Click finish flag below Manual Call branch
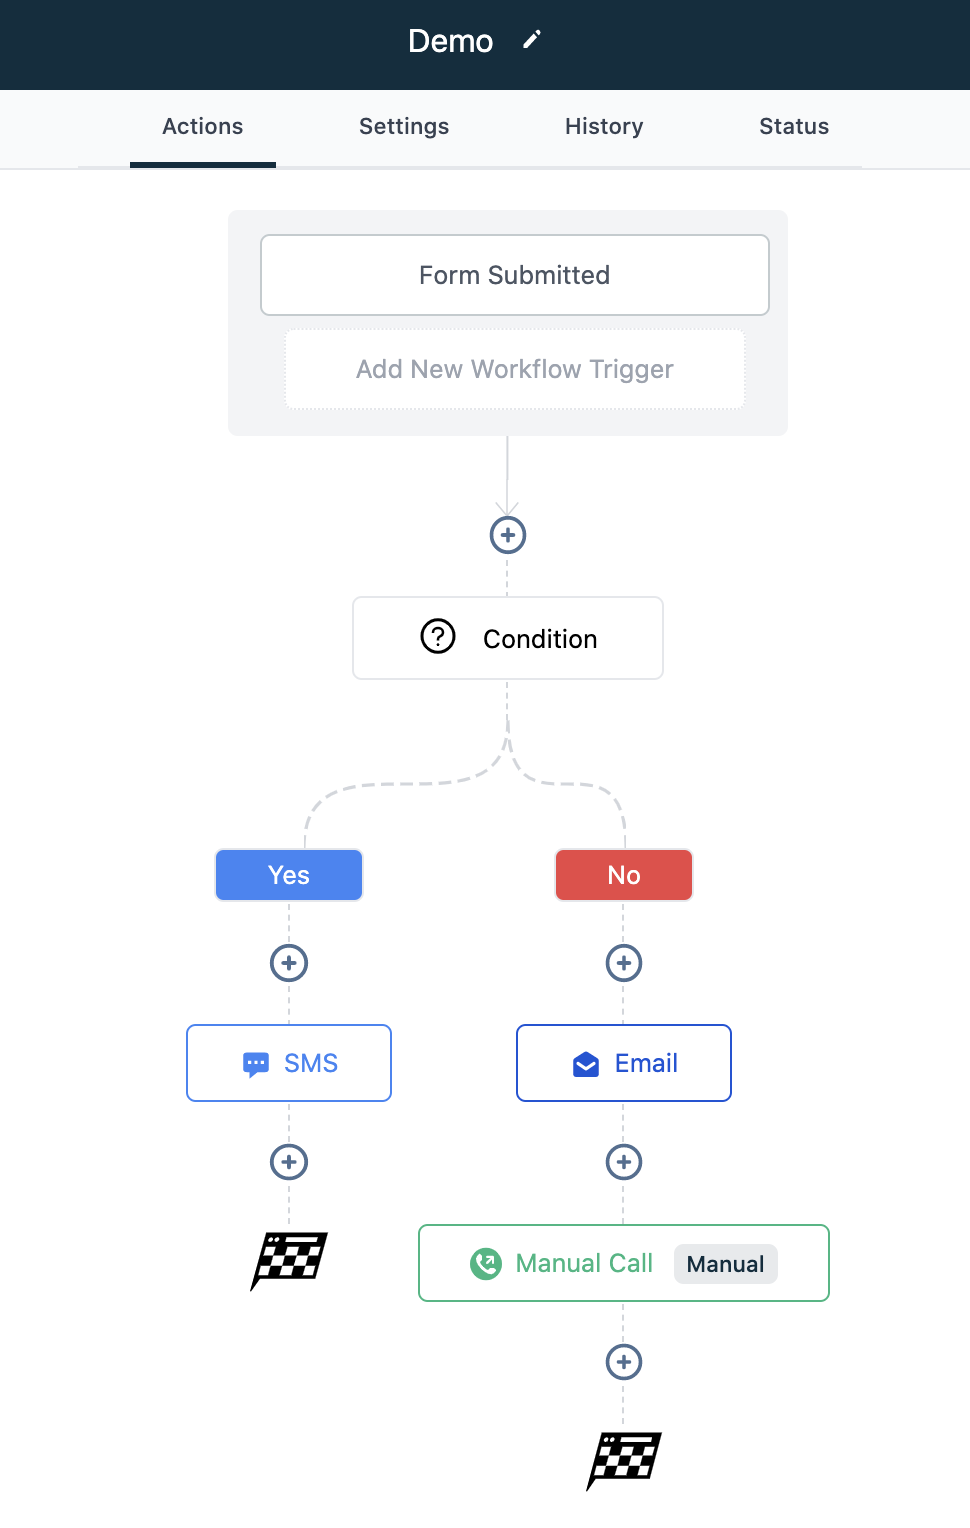Viewport: 970px width, 1528px height. (x=624, y=1460)
